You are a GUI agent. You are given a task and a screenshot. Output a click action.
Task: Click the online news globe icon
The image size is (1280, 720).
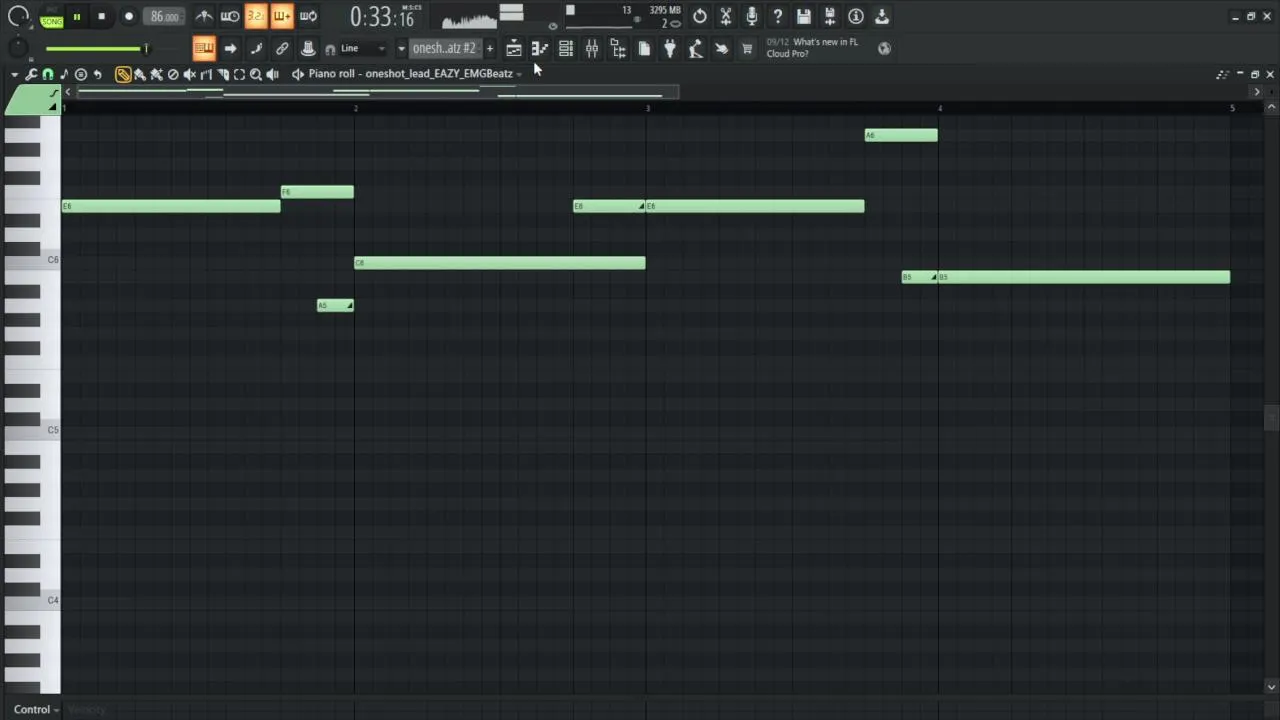click(884, 48)
